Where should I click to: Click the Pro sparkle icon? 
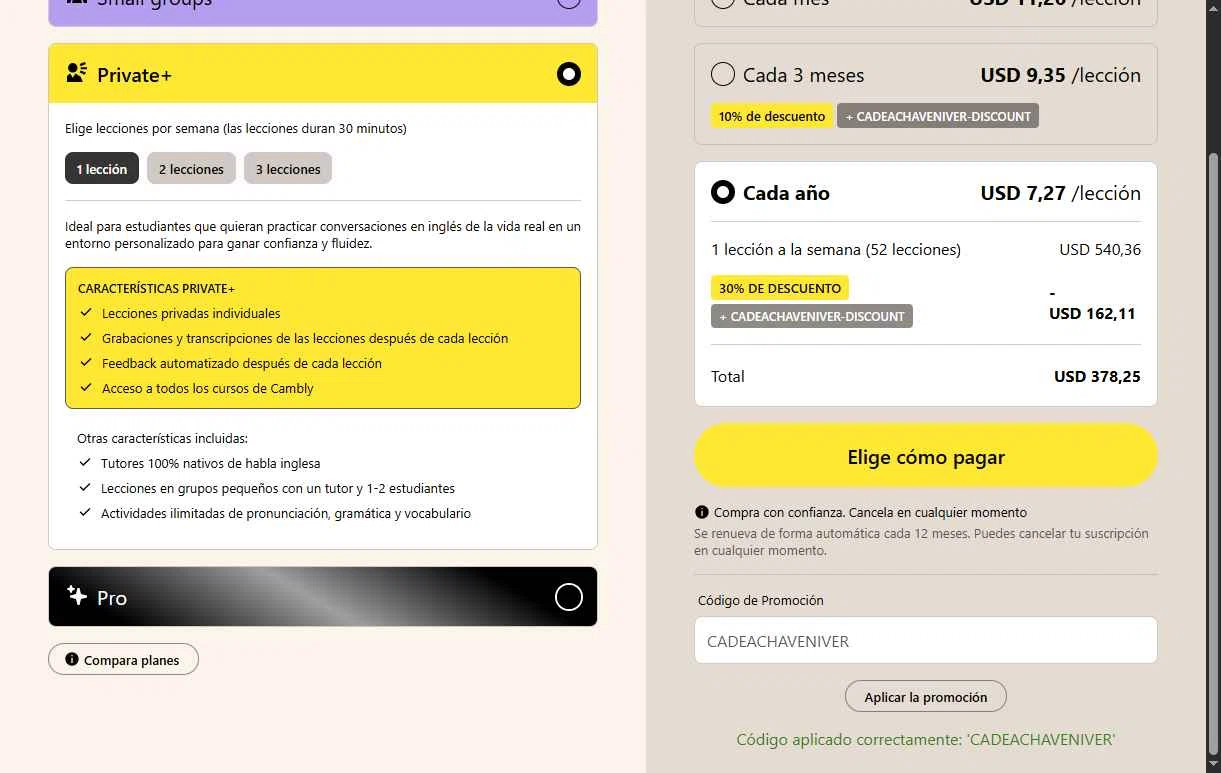click(x=77, y=595)
